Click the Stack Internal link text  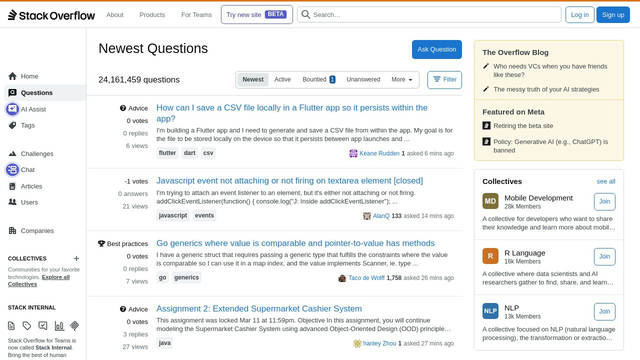click(x=53, y=348)
